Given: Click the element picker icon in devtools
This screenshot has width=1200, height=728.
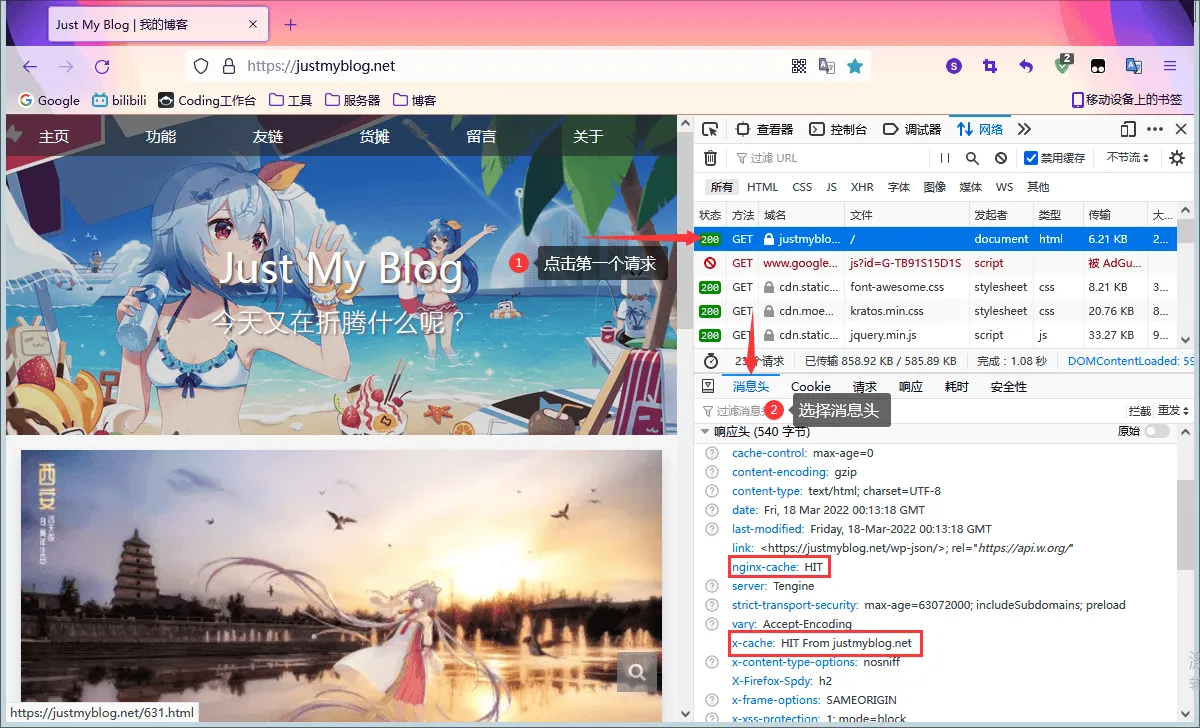Looking at the screenshot, I should point(710,129).
